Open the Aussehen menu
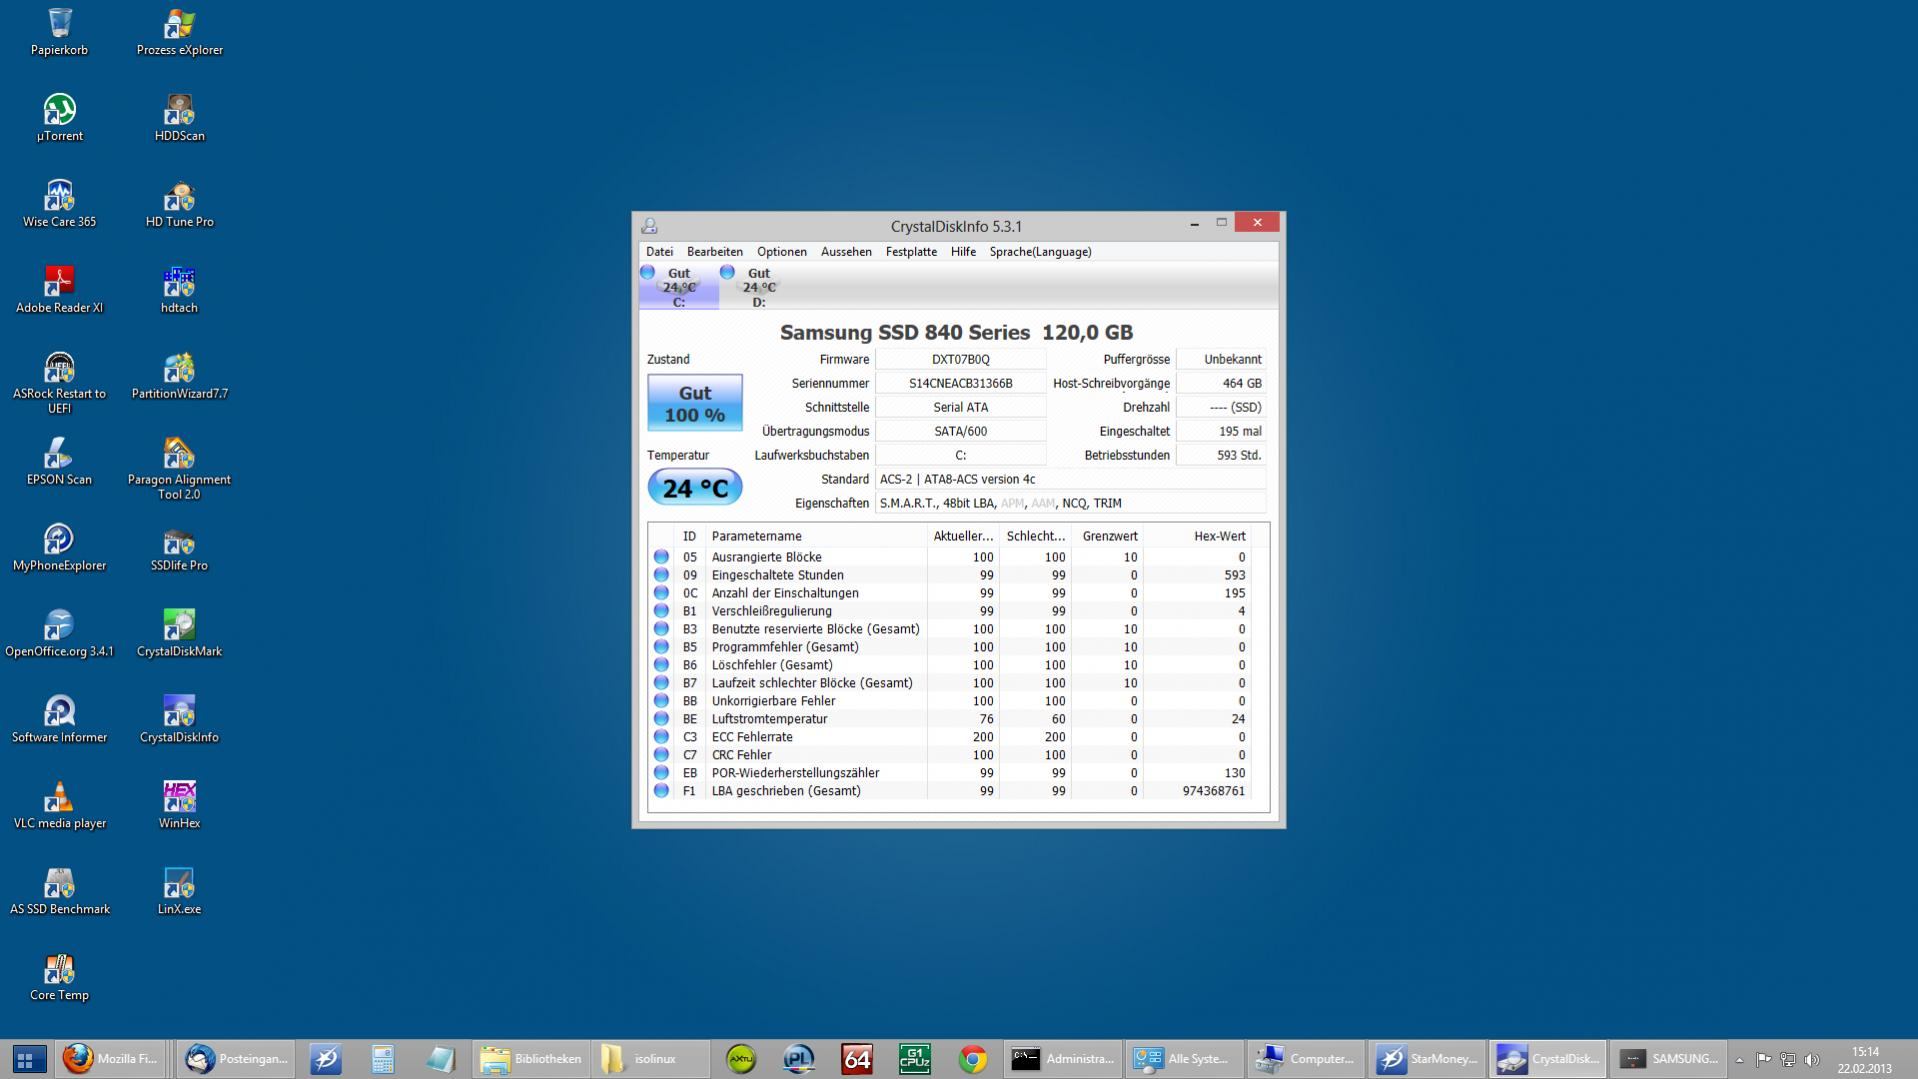 click(846, 252)
